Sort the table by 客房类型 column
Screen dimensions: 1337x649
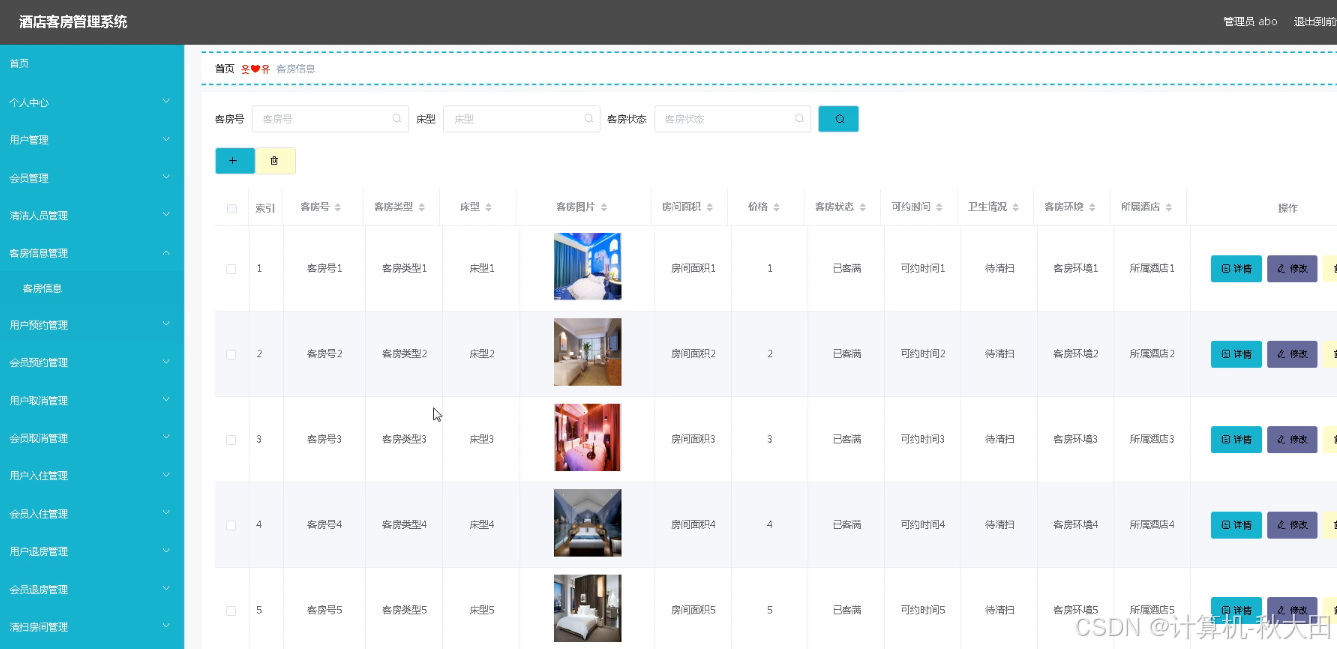click(420, 208)
